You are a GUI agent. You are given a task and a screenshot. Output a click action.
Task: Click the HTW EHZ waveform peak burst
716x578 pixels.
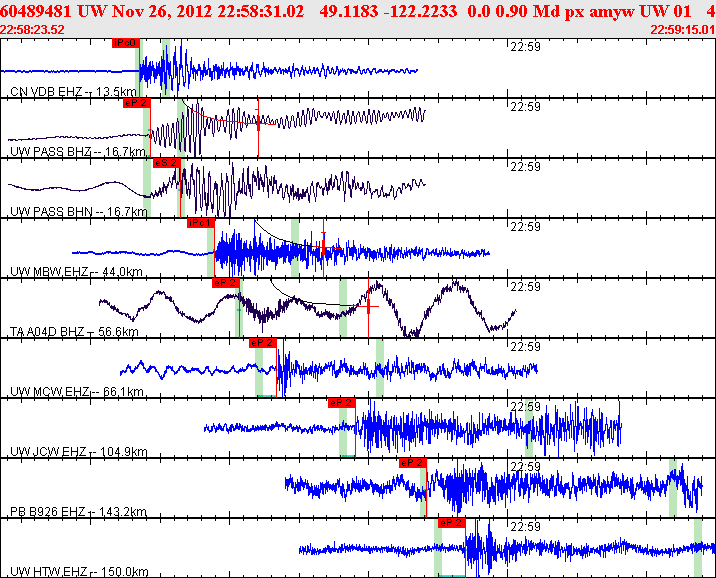479,548
